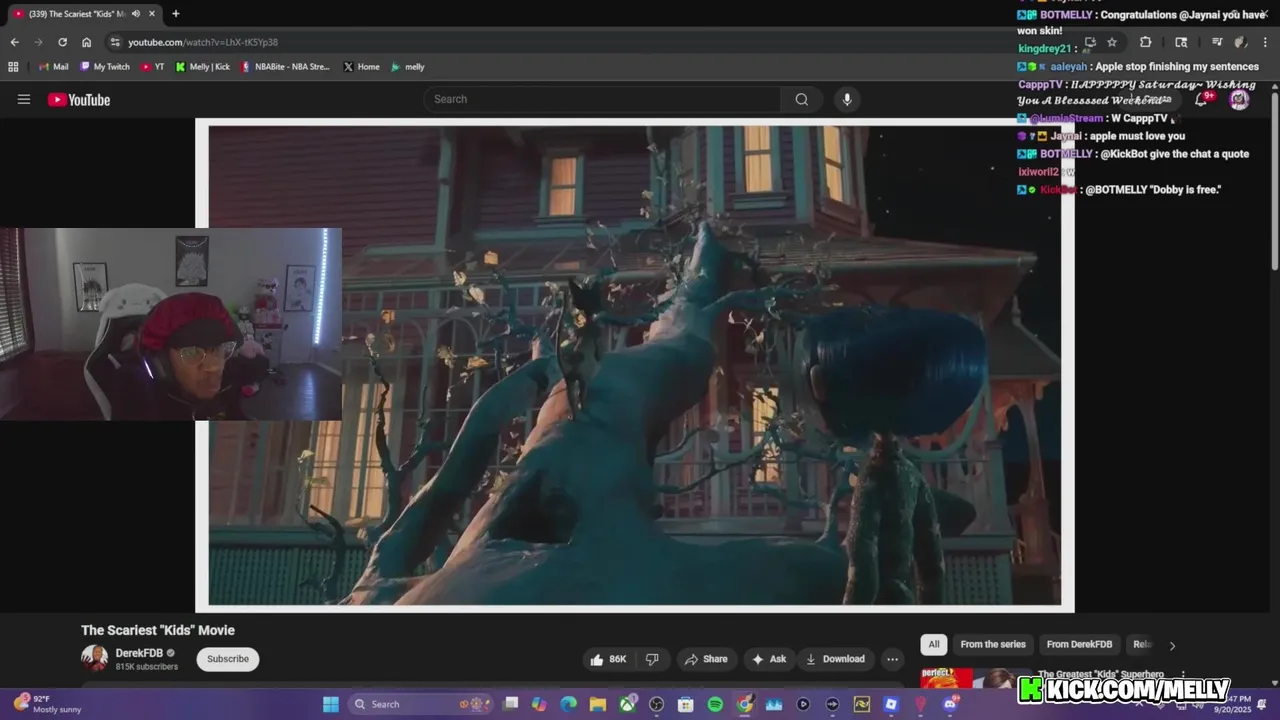Open Spotify from the taskbar
The height and width of the screenshot is (720, 1280).
[x=715, y=704]
